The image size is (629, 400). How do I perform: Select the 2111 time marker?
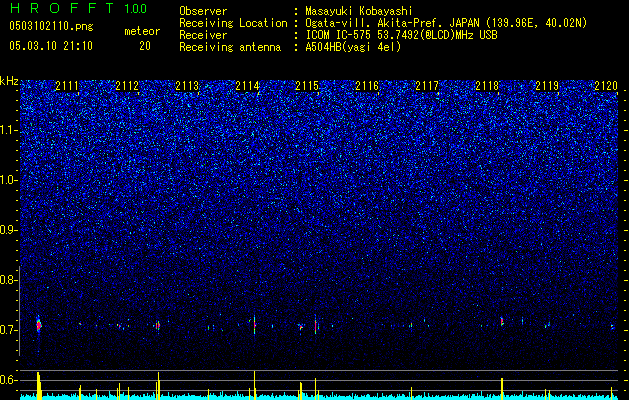point(67,86)
